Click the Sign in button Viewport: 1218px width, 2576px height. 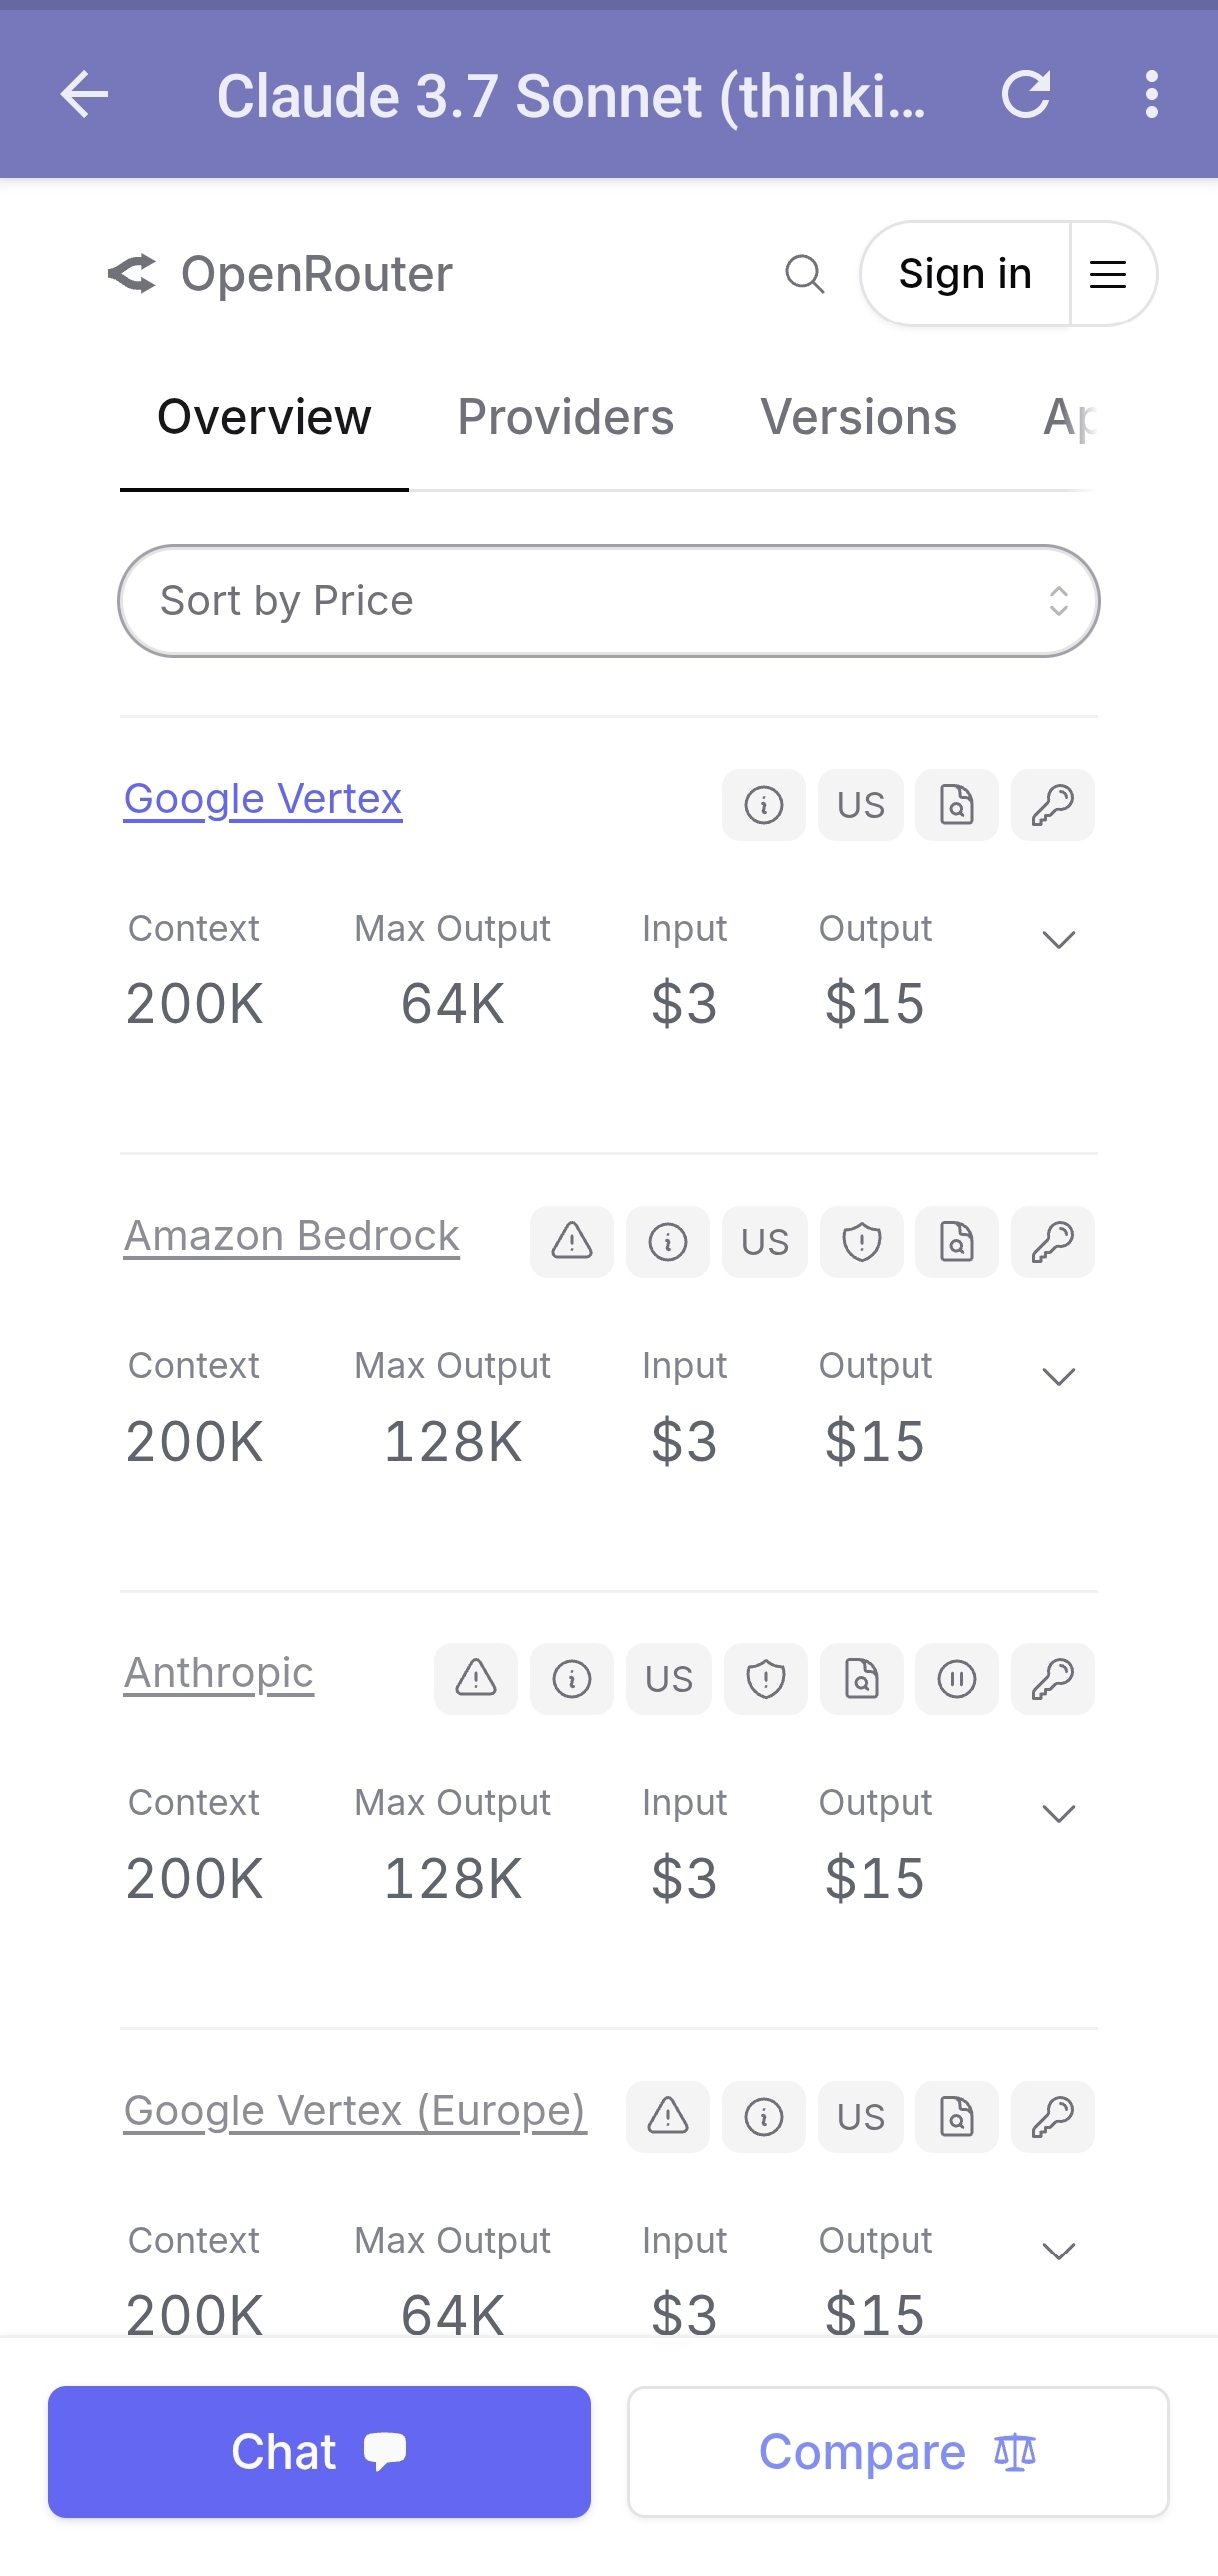click(964, 273)
